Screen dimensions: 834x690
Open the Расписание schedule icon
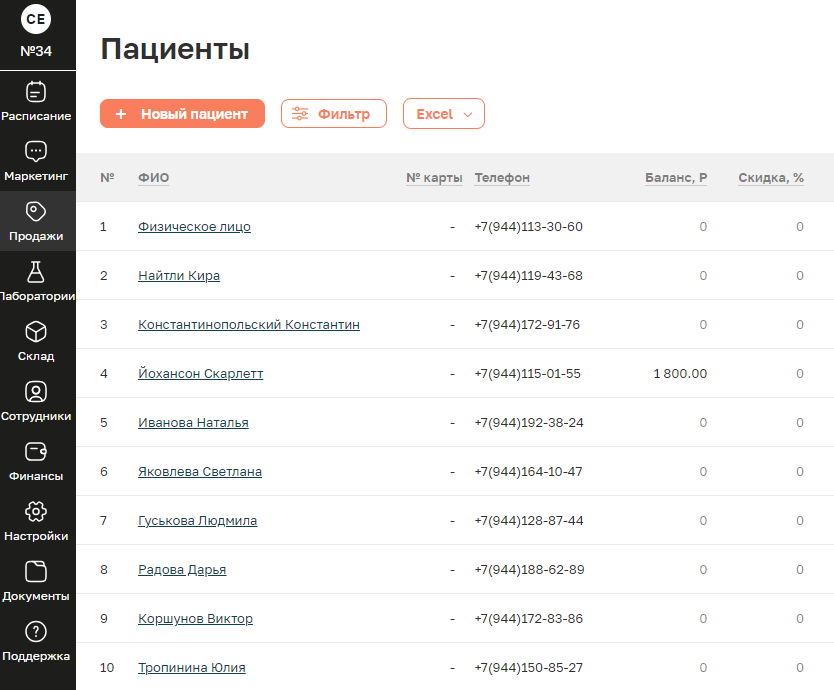36,91
